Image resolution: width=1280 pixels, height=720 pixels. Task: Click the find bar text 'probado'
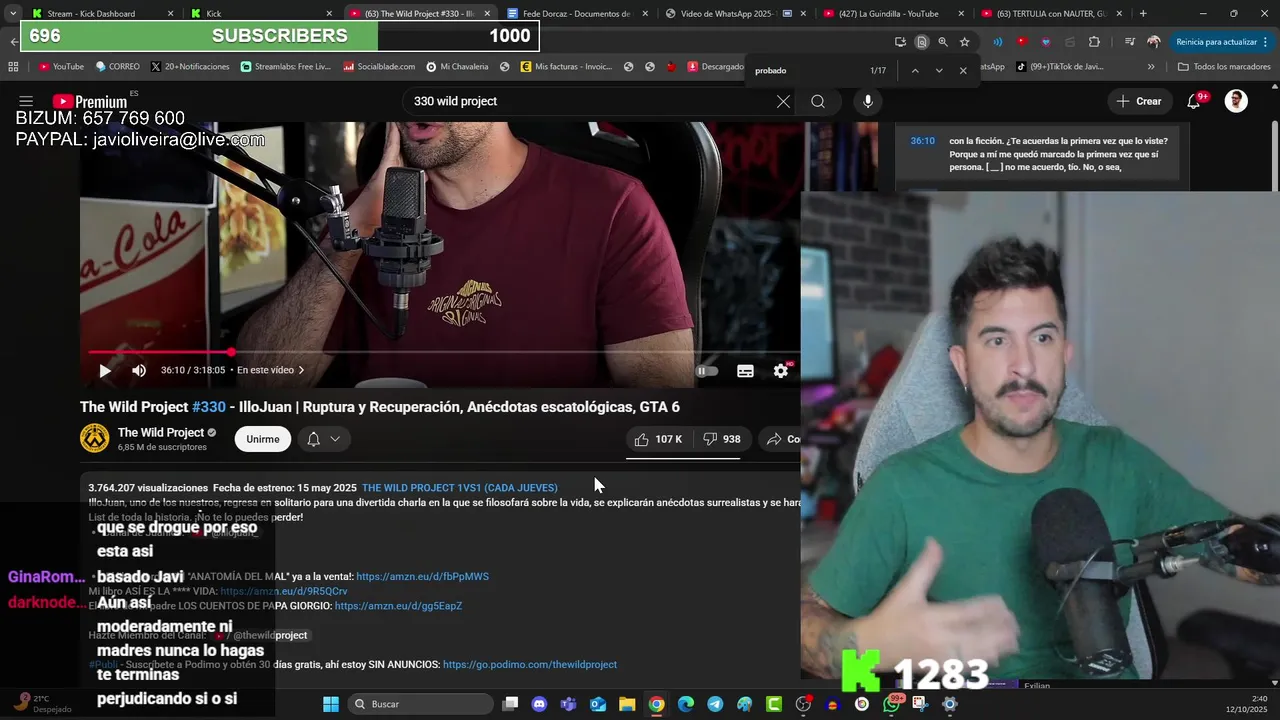pyautogui.click(x=770, y=71)
